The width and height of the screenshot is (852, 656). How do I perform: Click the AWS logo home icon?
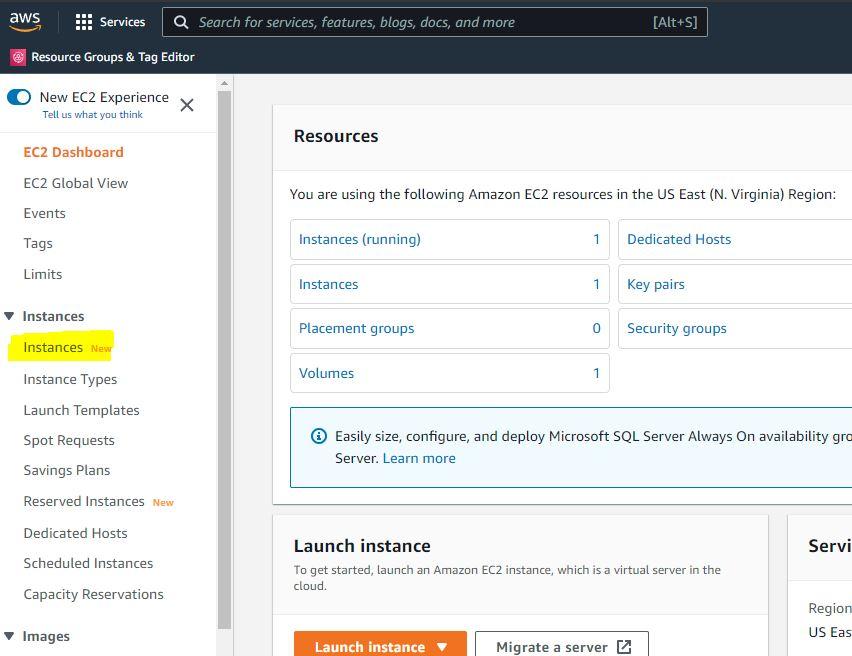[25, 21]
